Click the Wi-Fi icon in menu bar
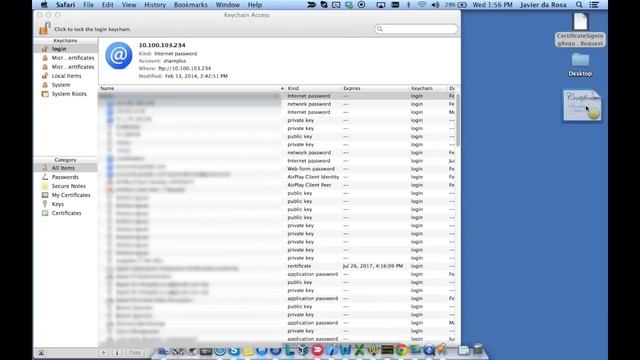This screenshot has height=360, width=640. coord(422,5)
